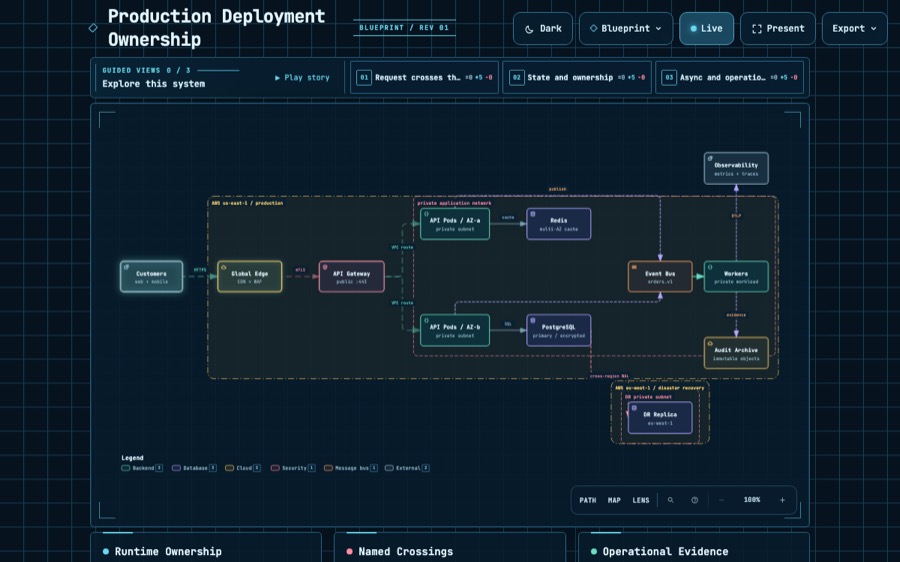
Task: Click the 'Explore this system' text
Action: [x=153, y=84]
